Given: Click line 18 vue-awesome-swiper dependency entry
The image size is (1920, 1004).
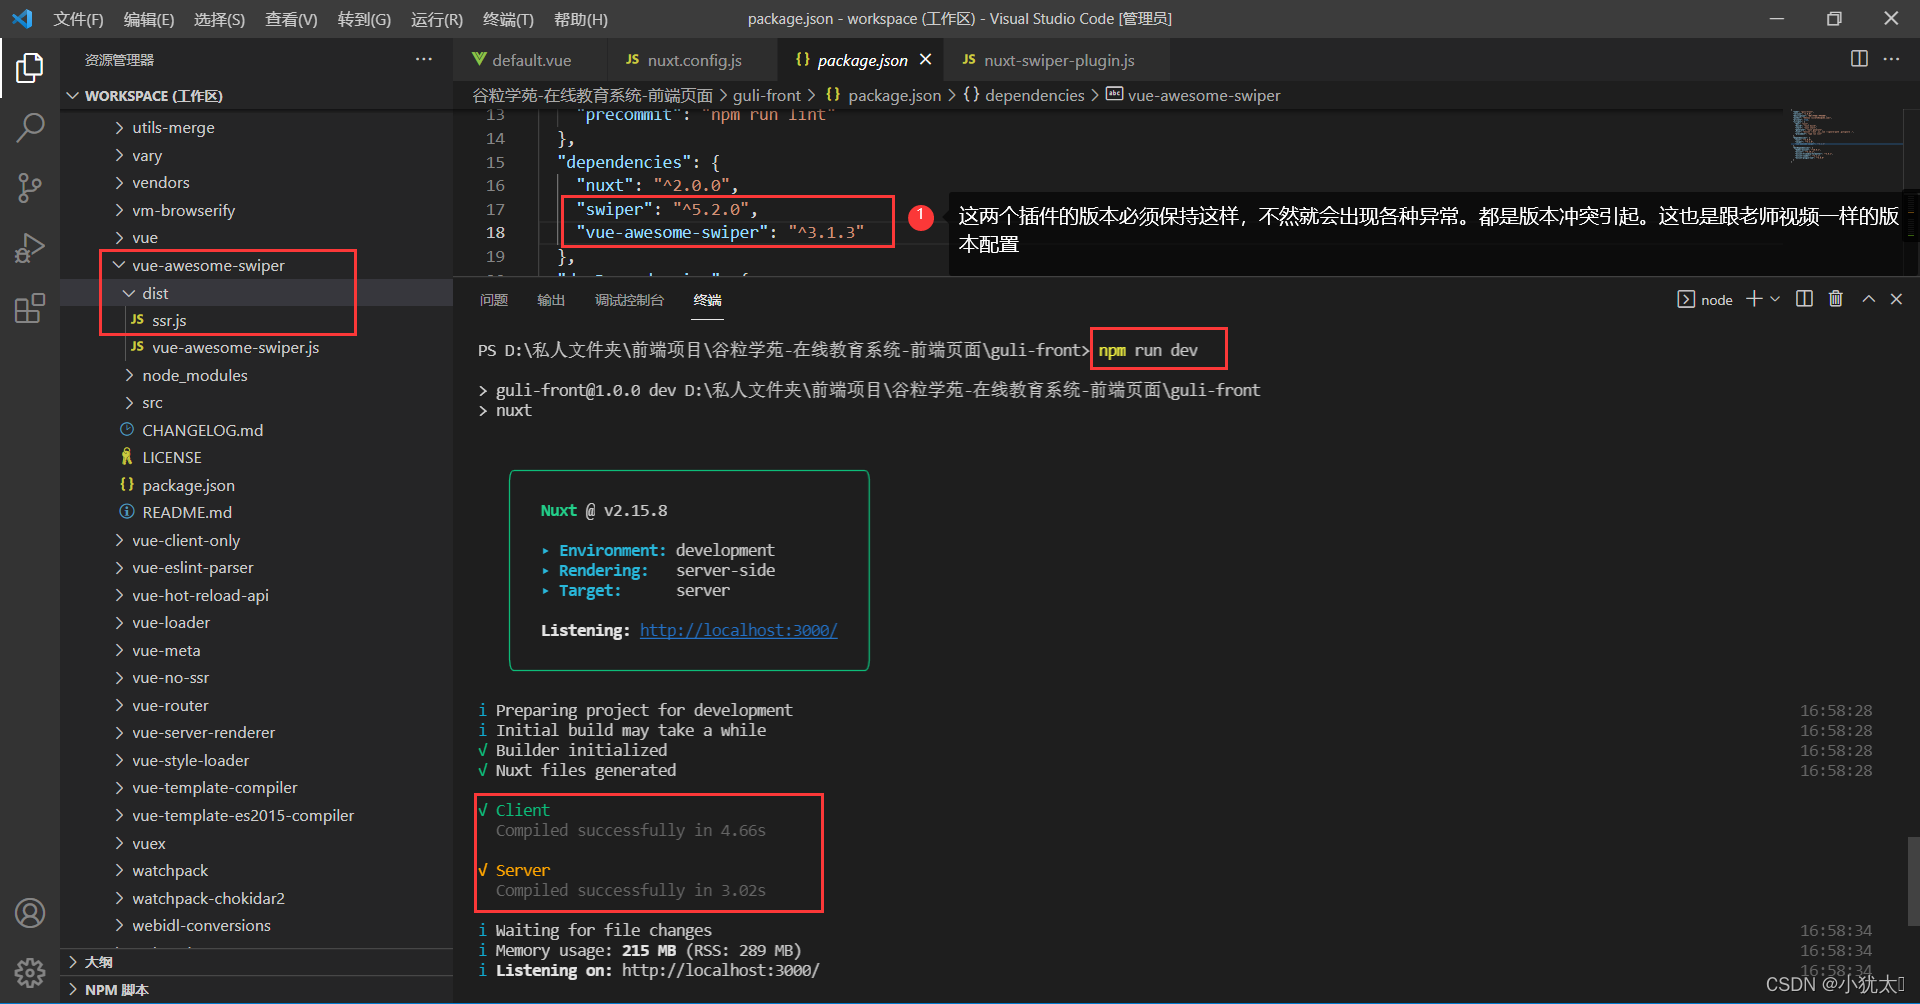Looking at the screenshot, I should [x=720, y=233].
